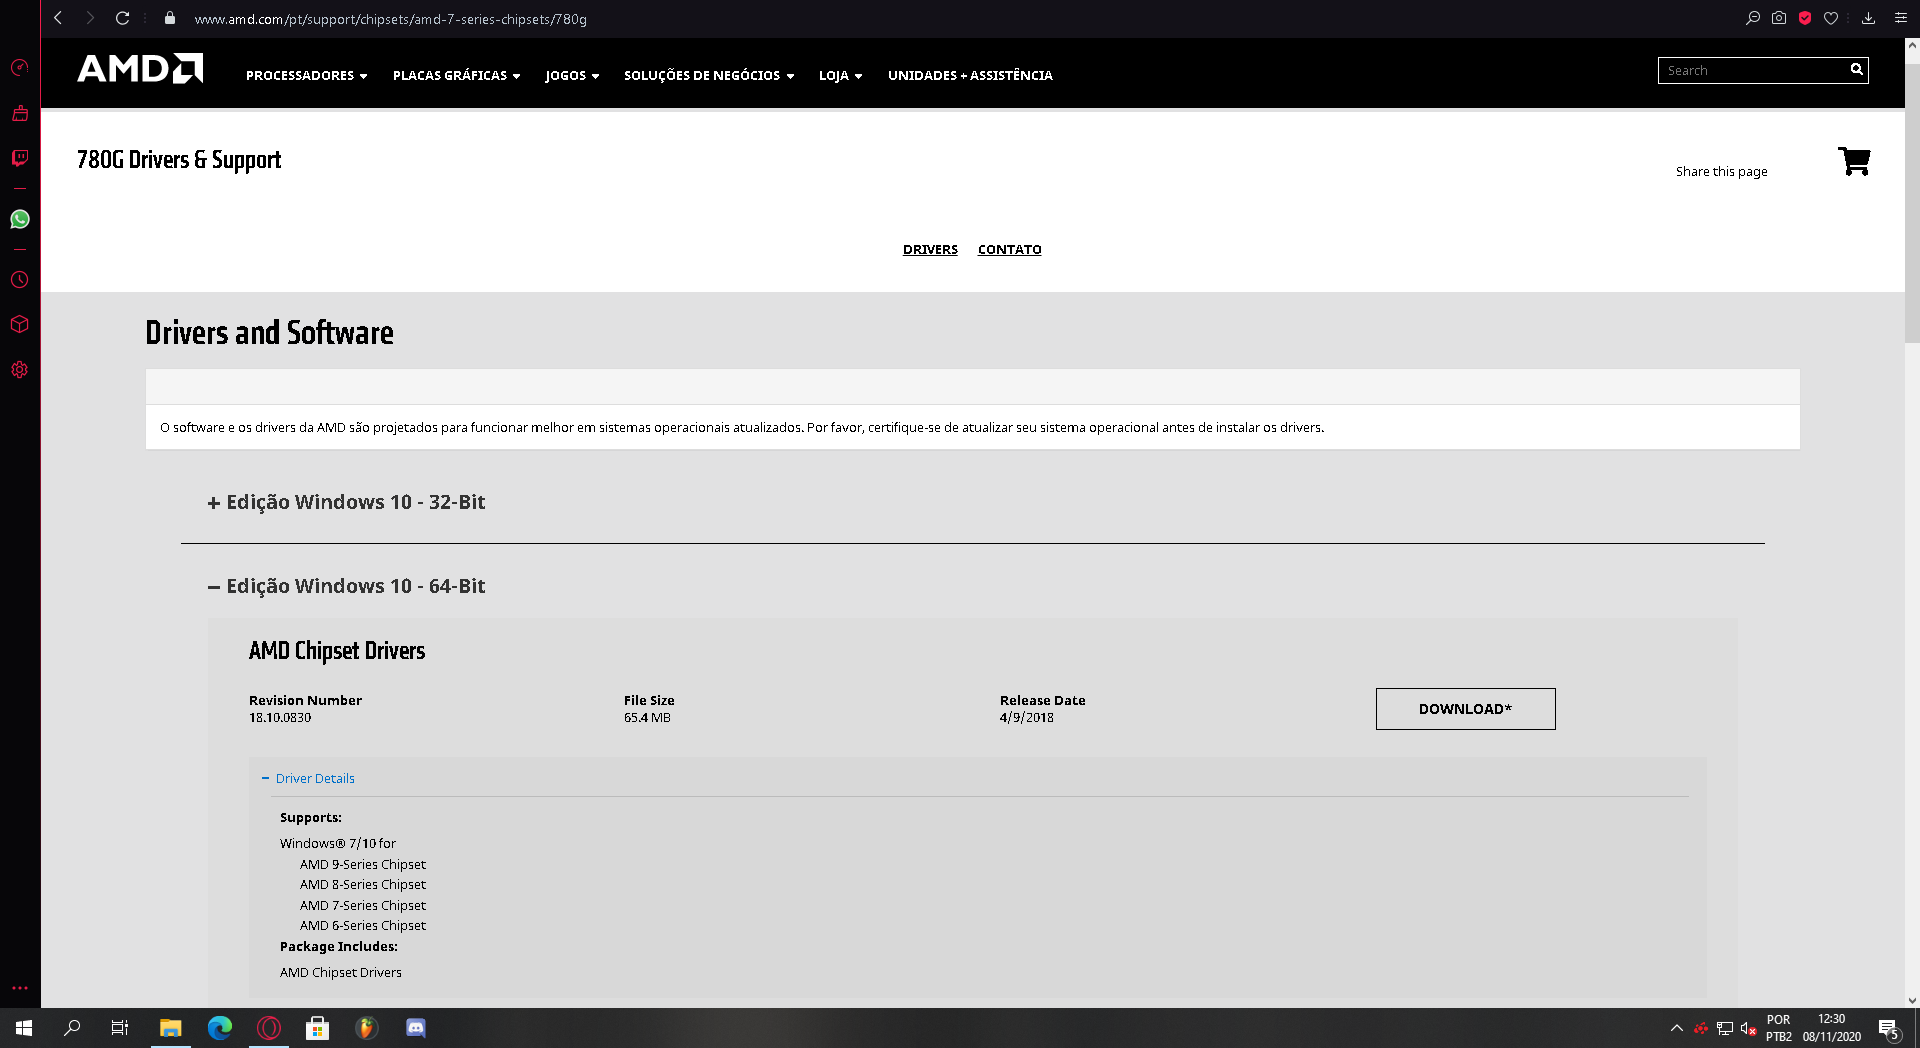
Task: Open Microsoft Edge from the taskbar
Action: coord(220,1028)
